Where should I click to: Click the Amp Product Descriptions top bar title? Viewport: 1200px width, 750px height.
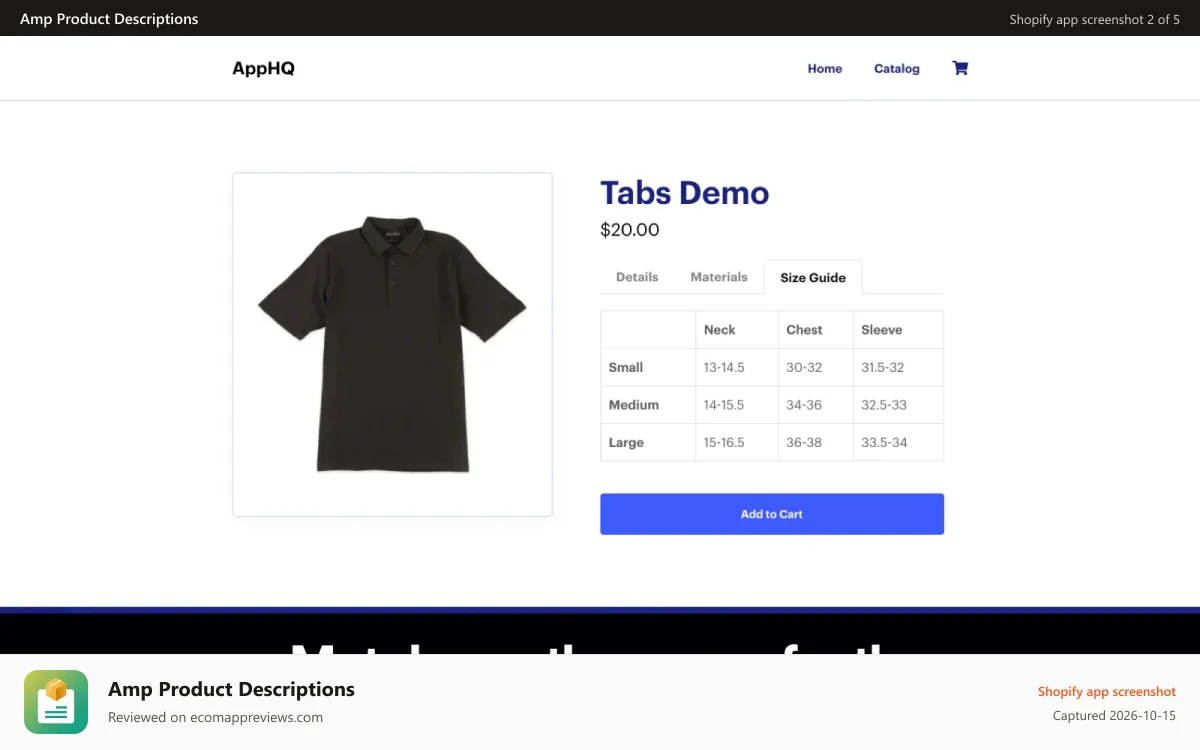click(x=109, y=19)
